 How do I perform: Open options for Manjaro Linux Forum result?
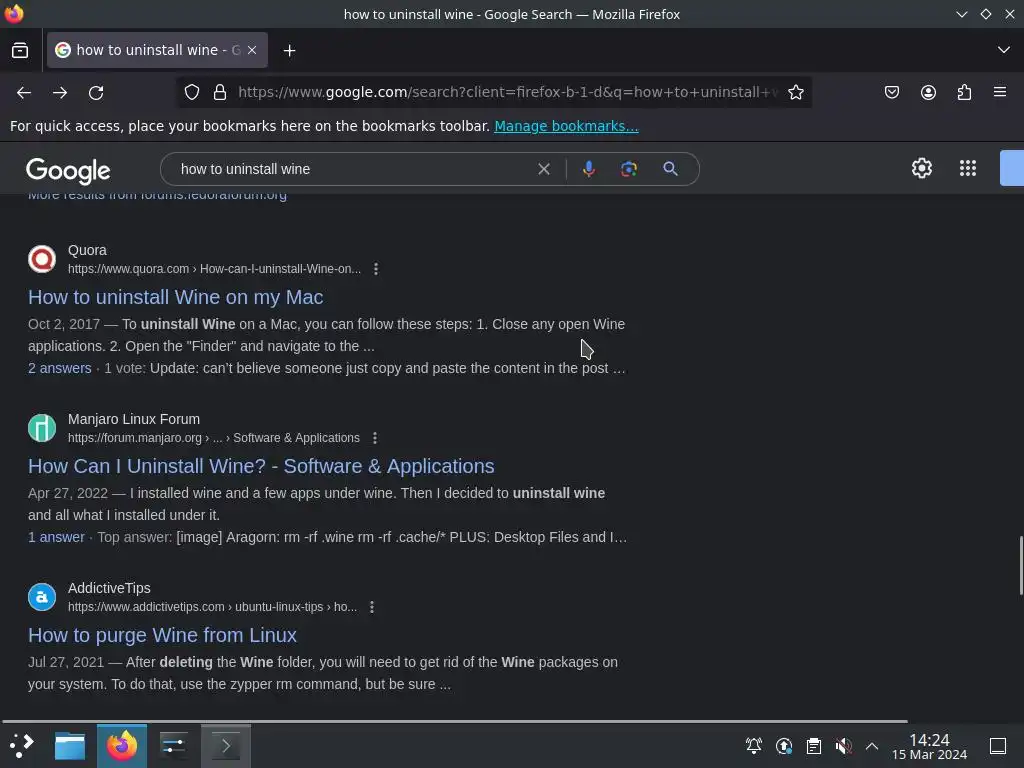pos(375,438)
